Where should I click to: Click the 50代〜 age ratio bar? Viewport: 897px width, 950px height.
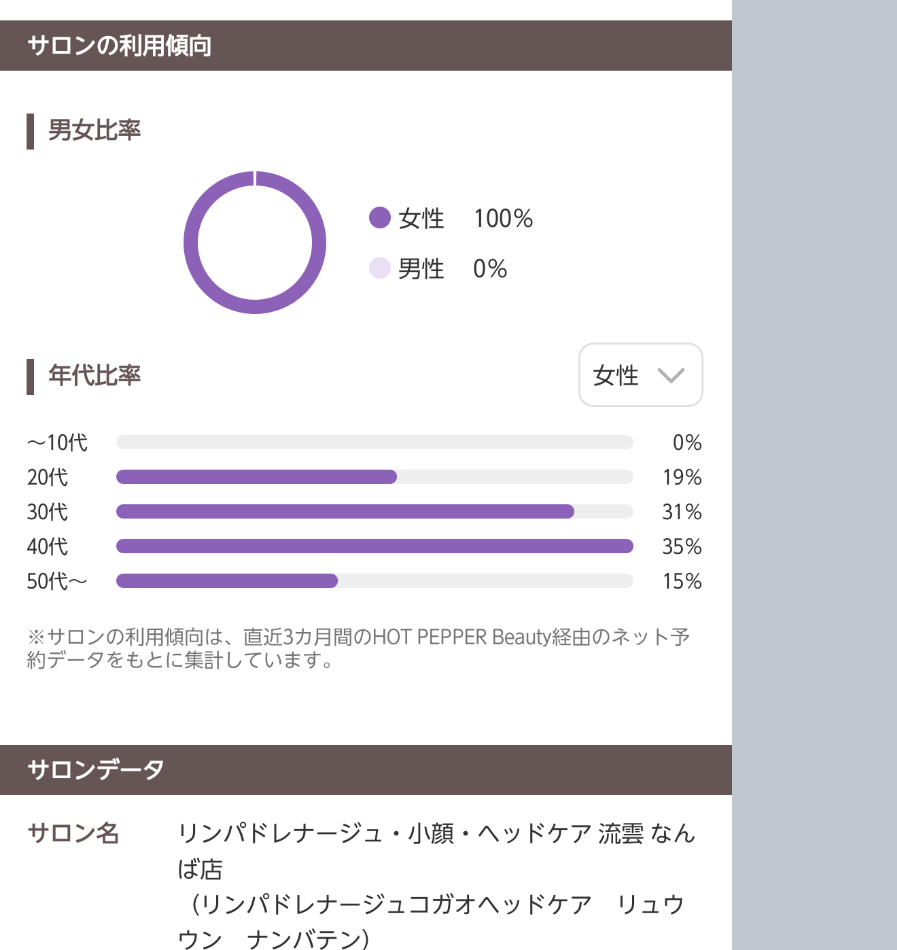227,581
